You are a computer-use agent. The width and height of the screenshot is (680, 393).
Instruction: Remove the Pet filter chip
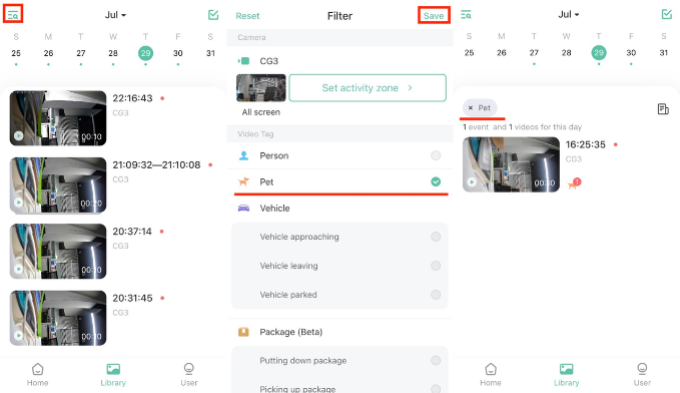[471, 108]
